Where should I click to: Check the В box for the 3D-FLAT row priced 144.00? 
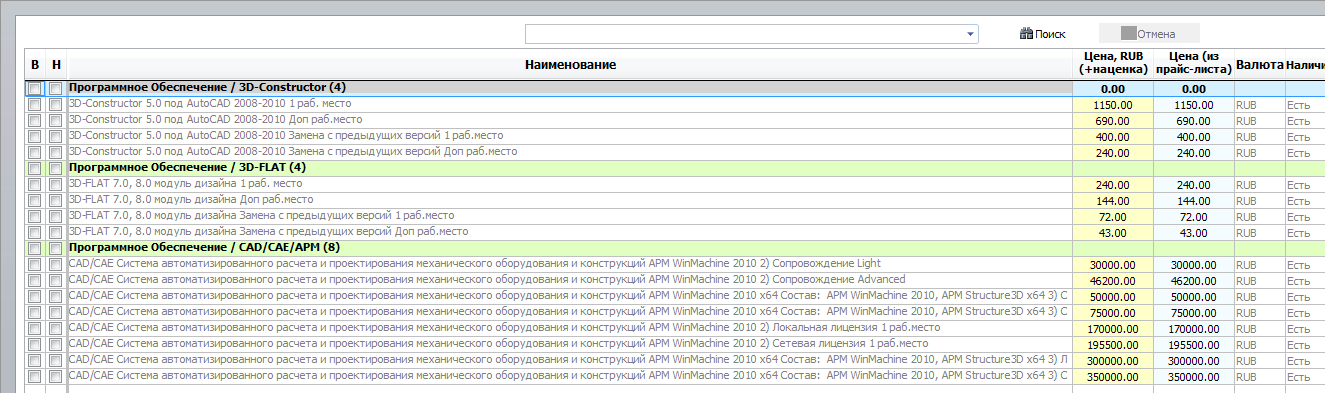[35, 200]
